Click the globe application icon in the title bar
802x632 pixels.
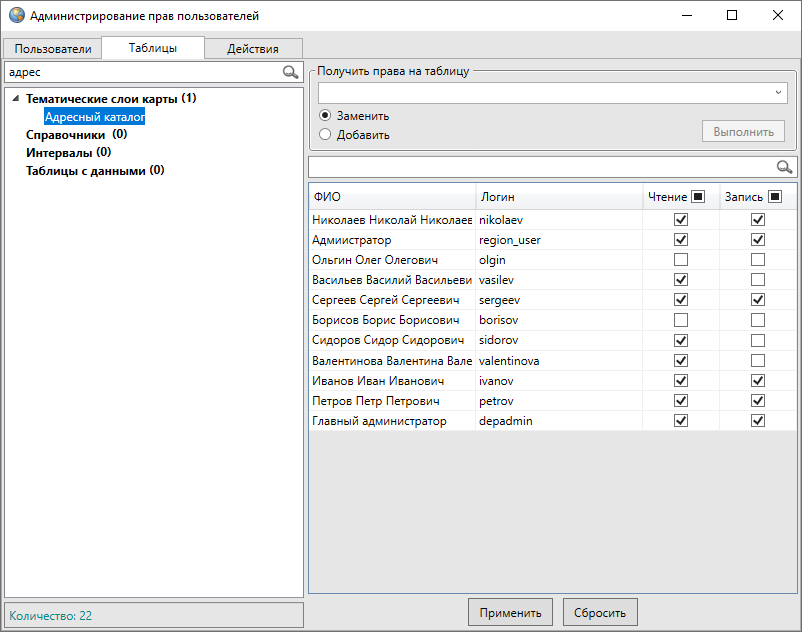(16, 16)
